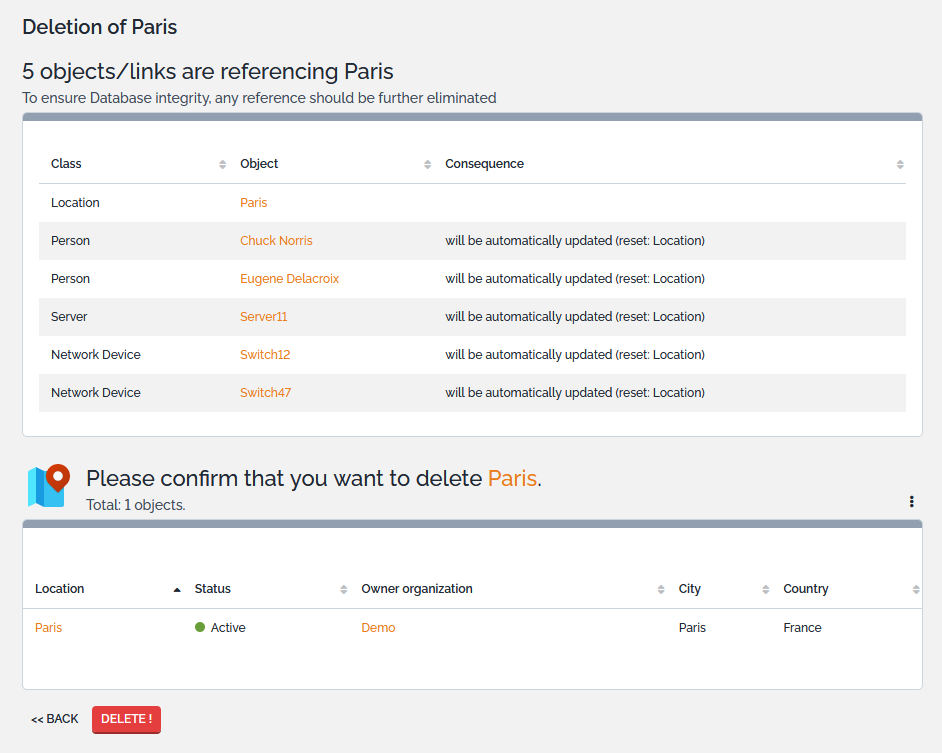
Task: Open the Chuck Norris person record
Action: pyautogui.click(x=276, y=240)
